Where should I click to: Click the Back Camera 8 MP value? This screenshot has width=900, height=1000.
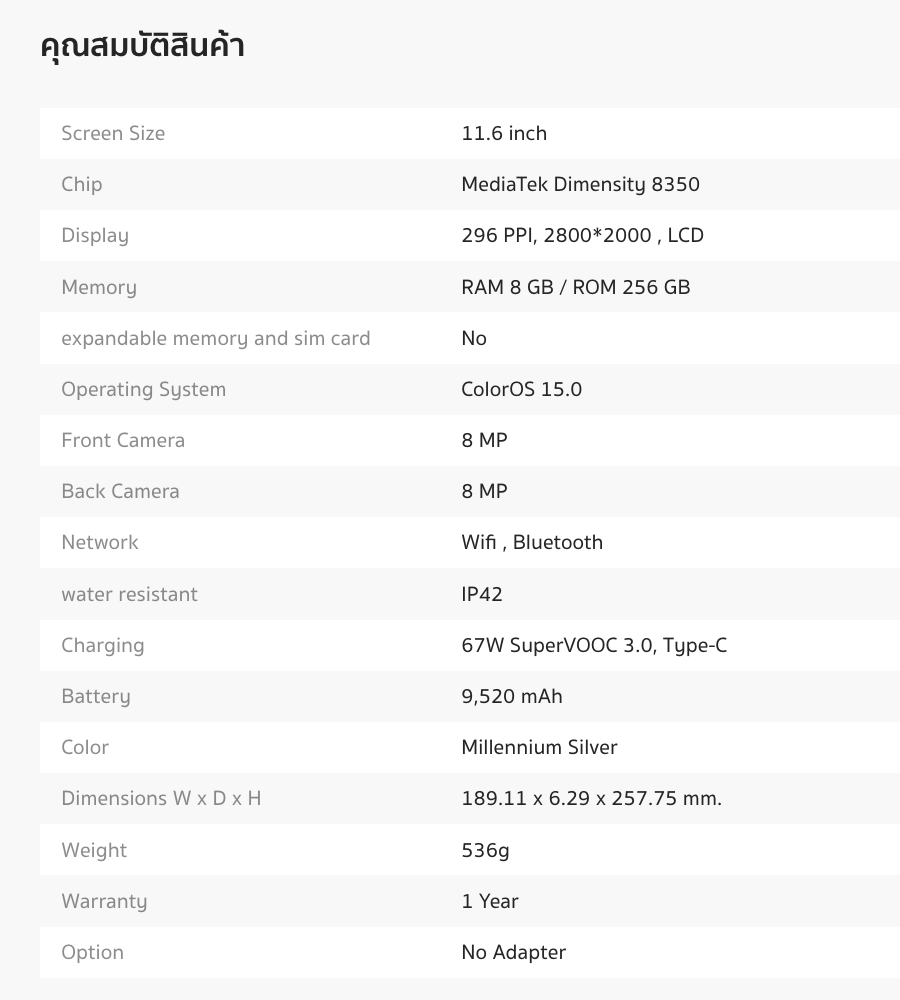(x=484, y=491)
